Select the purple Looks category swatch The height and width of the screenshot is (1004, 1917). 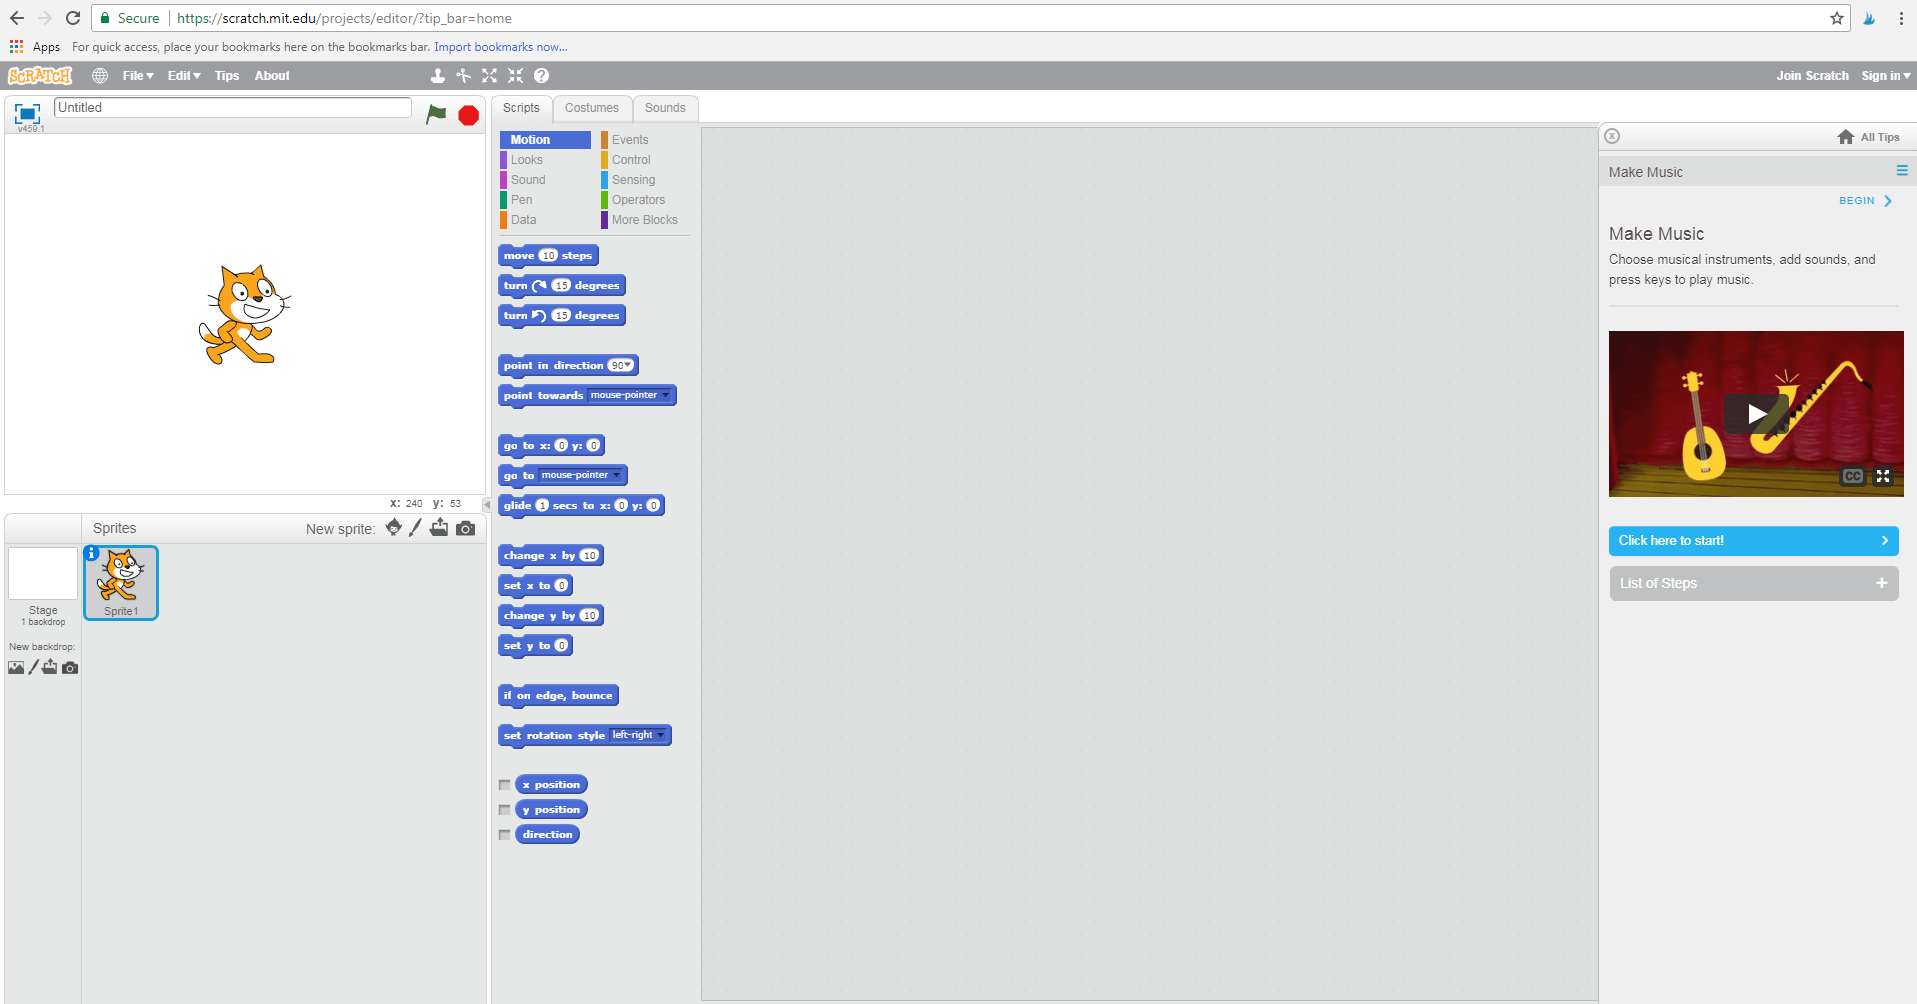(x=505, y=160)
